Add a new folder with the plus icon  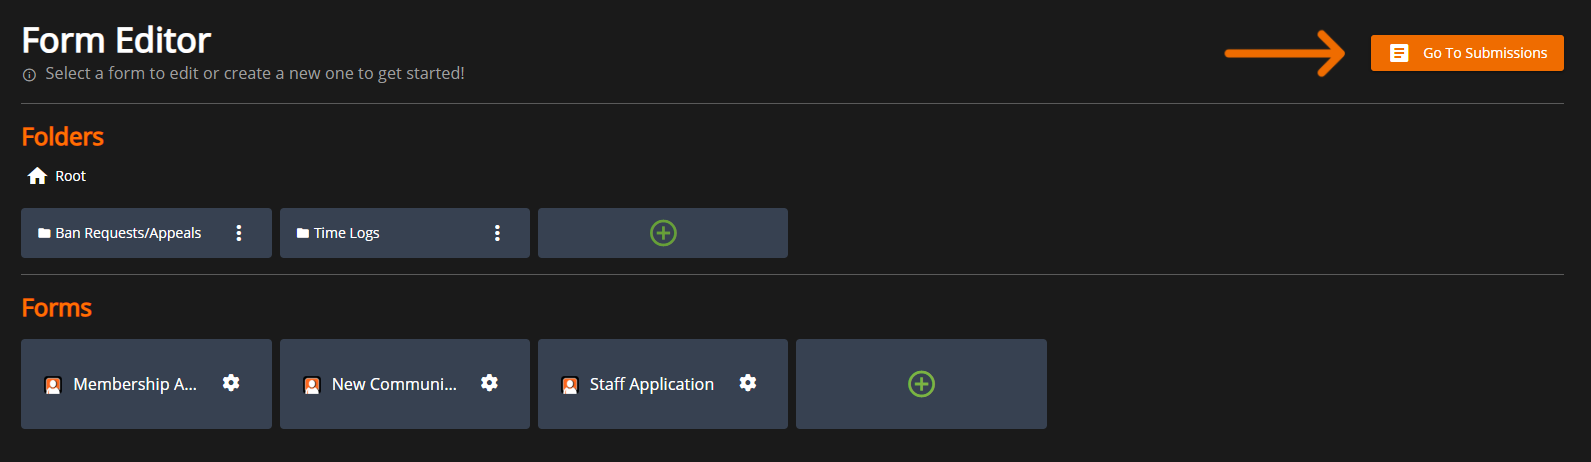[x=663, y=233]
